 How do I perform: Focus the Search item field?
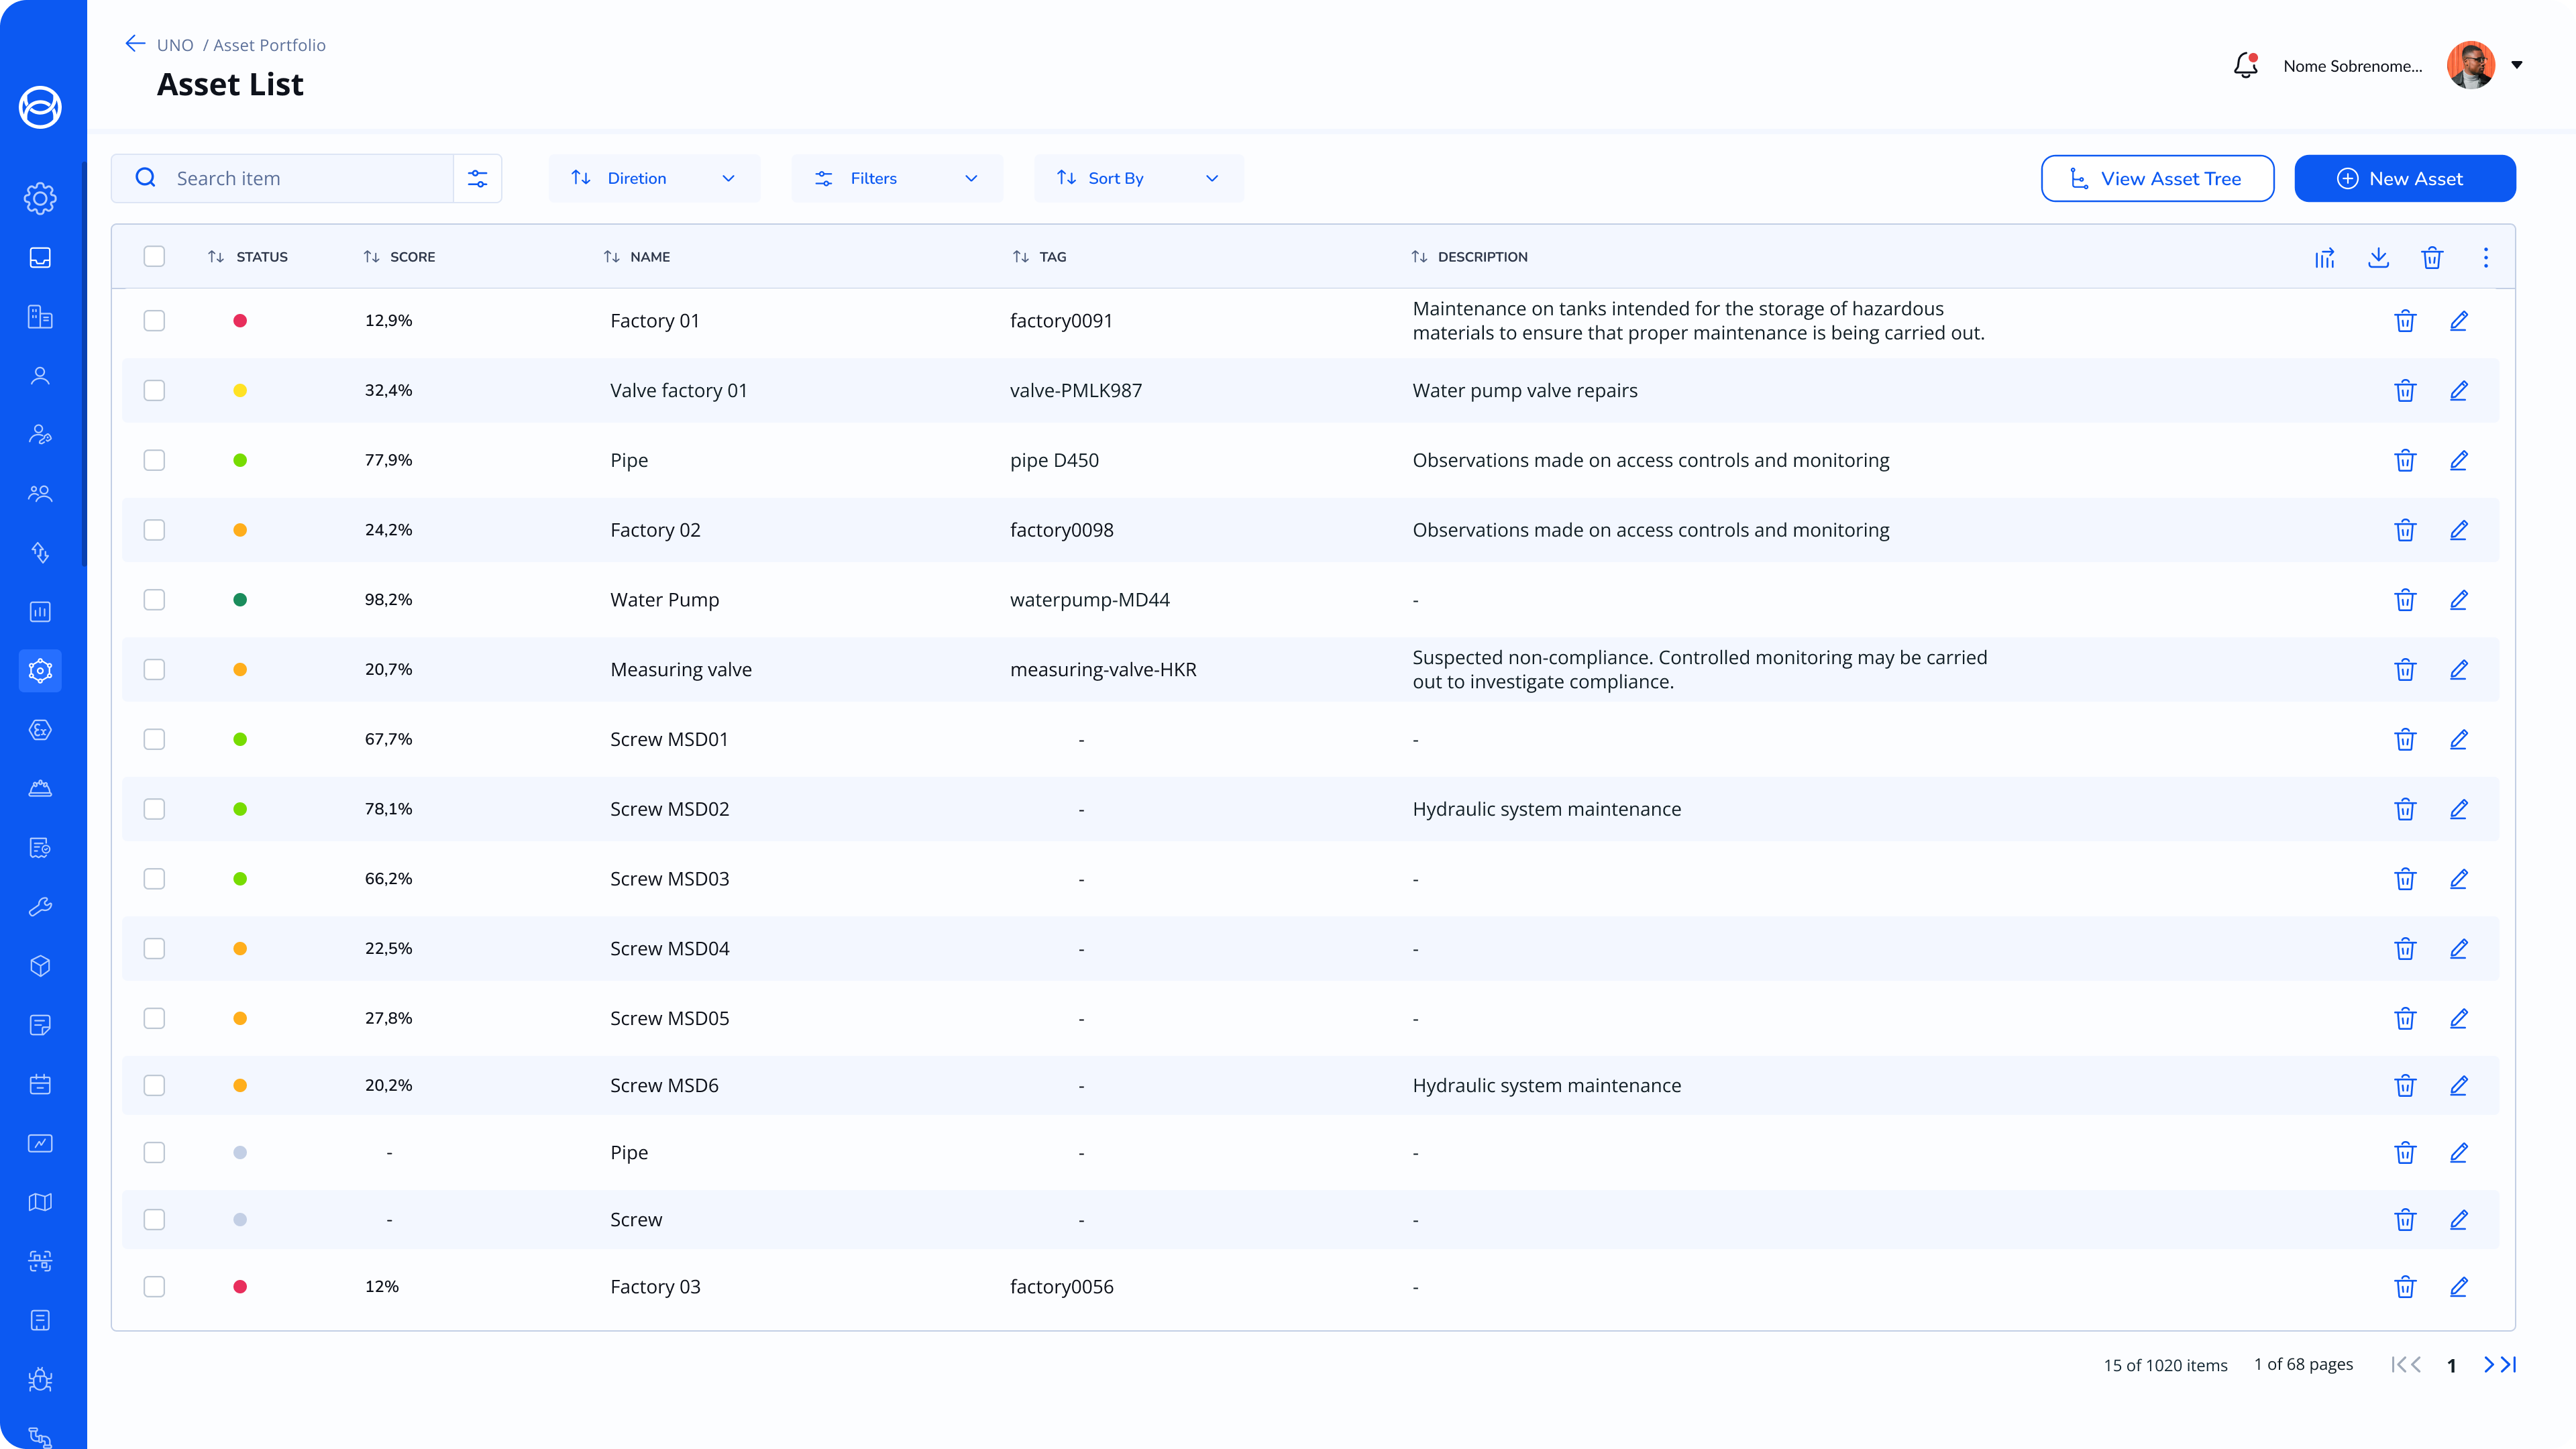tap(300, 178)
